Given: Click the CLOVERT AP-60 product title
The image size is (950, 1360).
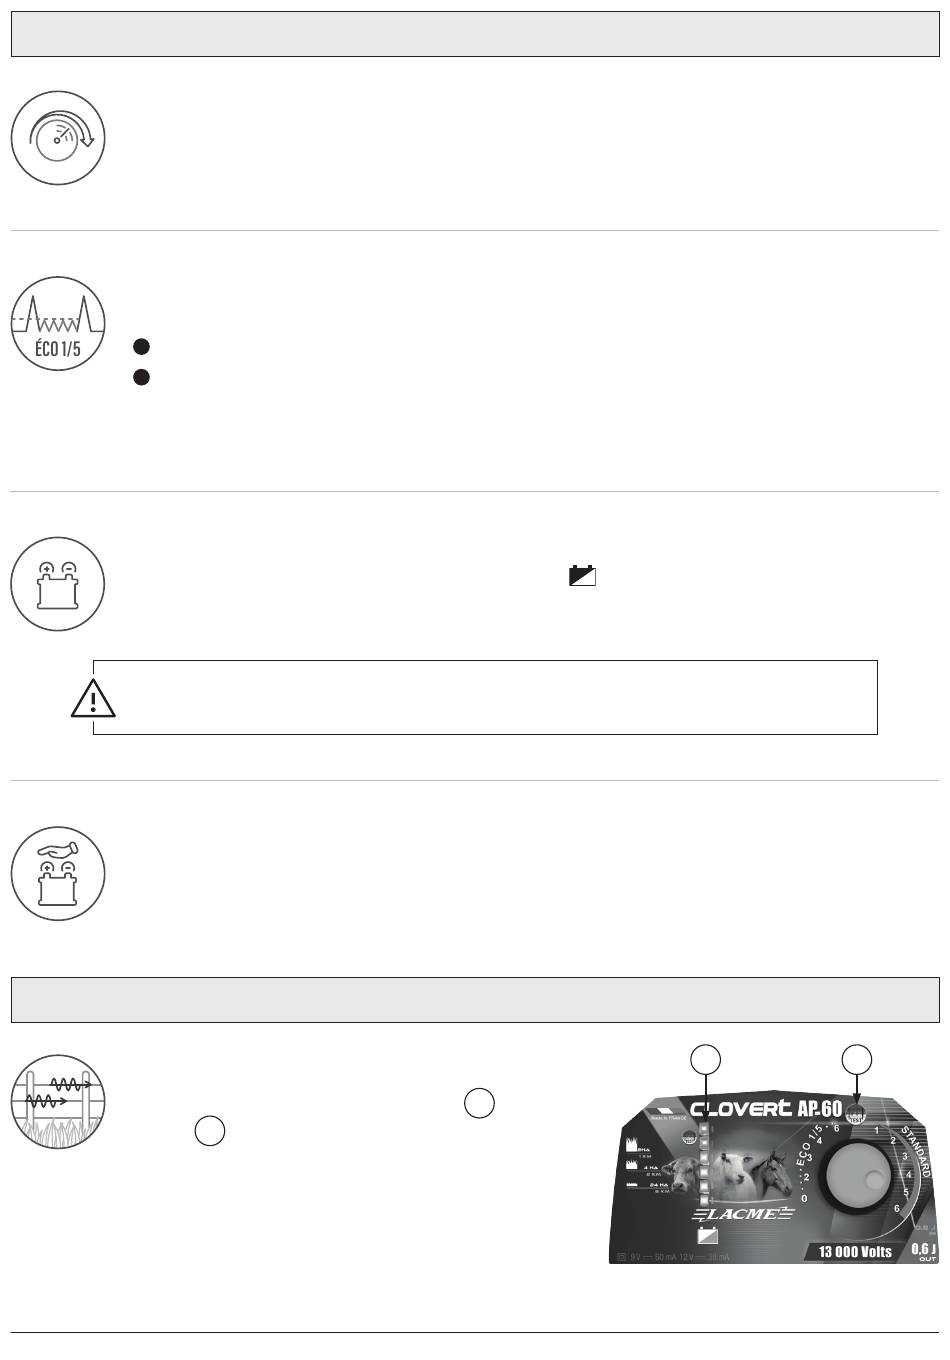Looking at the screenshot, I should coord(766,1108).
